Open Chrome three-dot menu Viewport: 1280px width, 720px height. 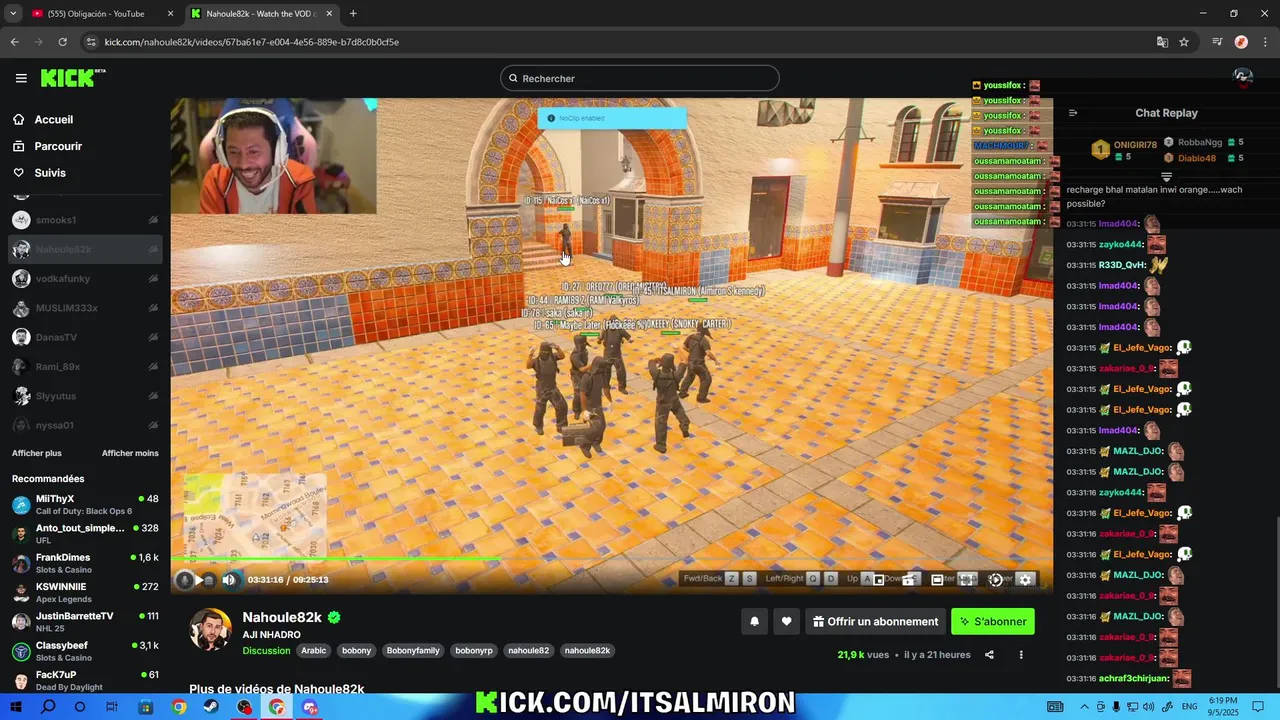[x=1264, y=42]
